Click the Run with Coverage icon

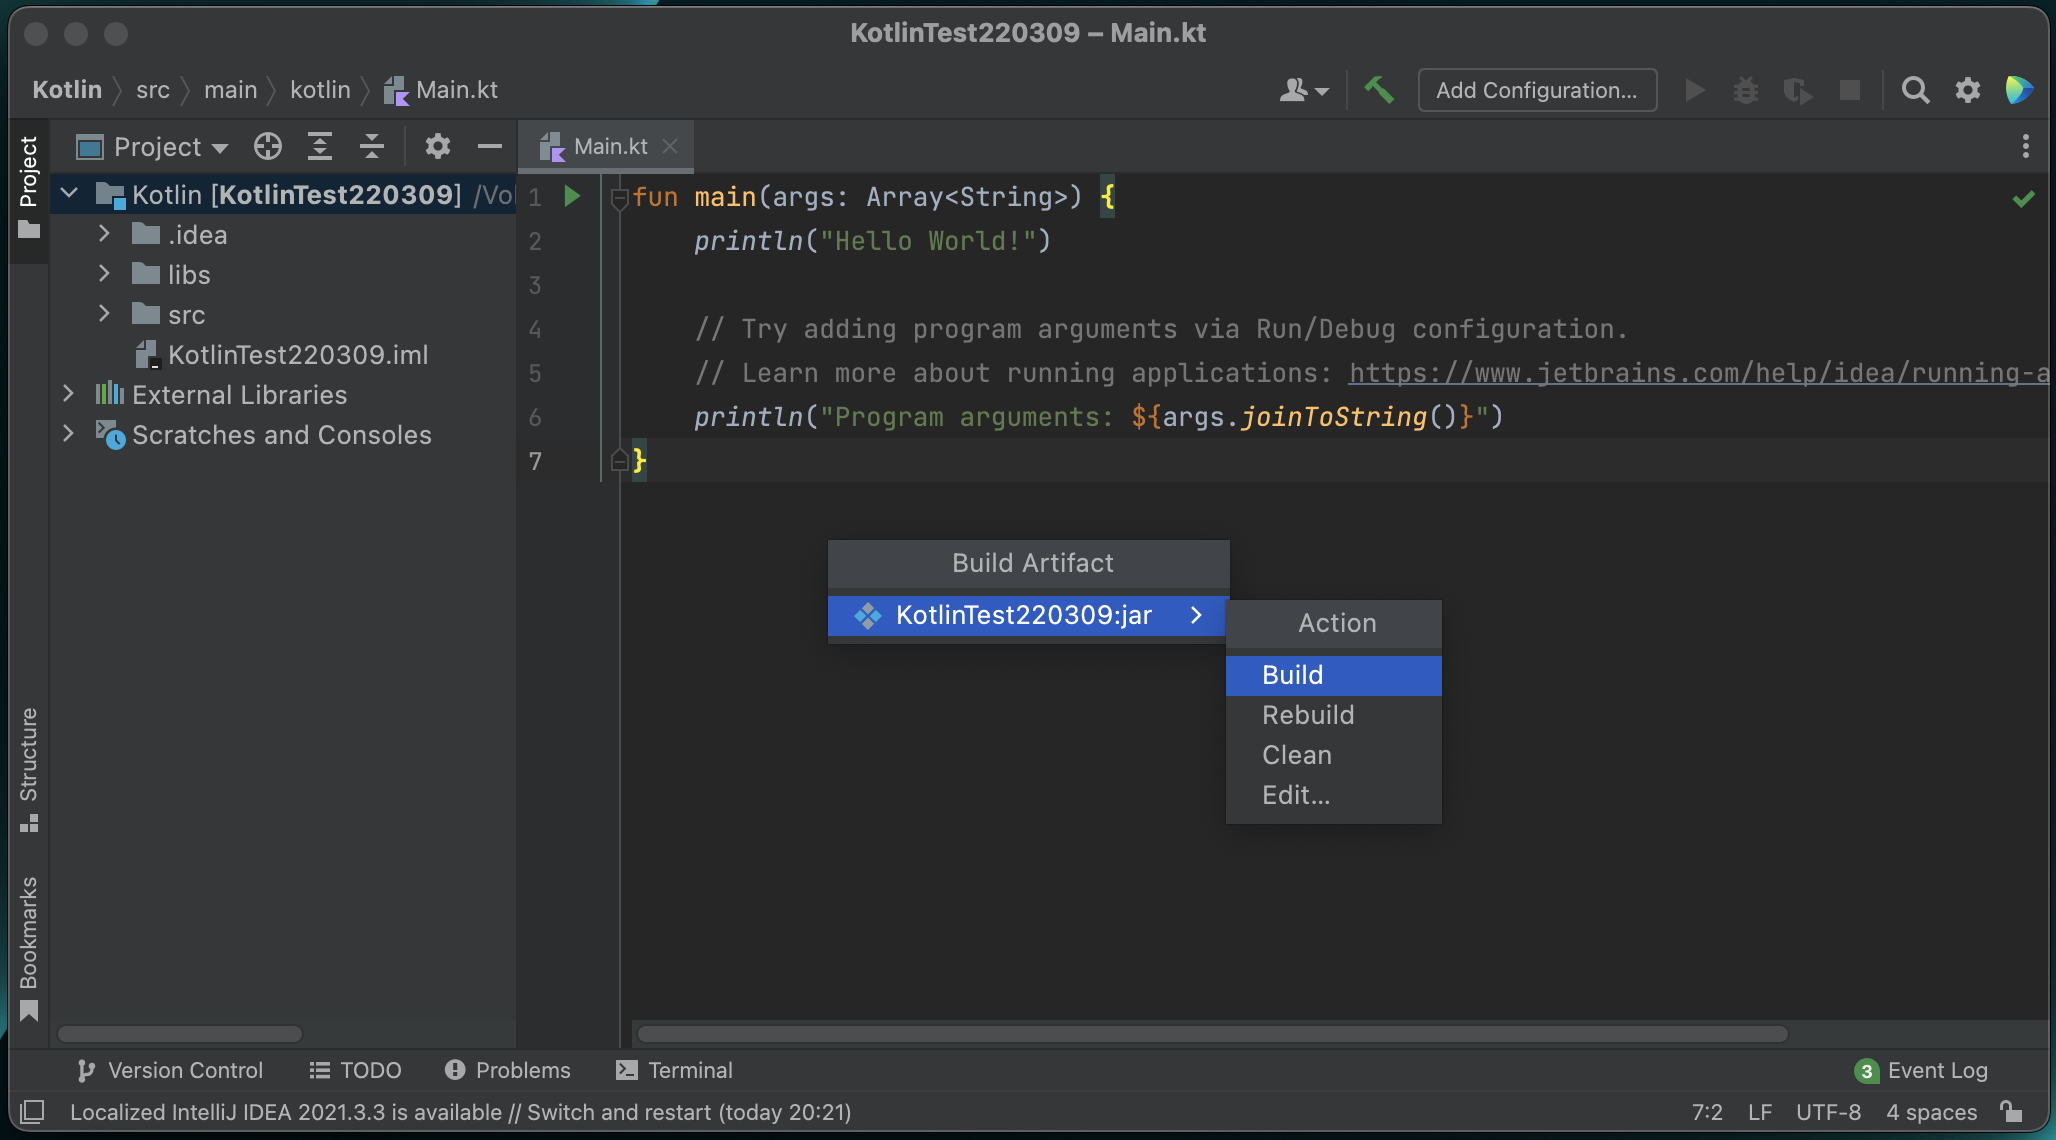pyautogui.click(x=1798, y=90)
